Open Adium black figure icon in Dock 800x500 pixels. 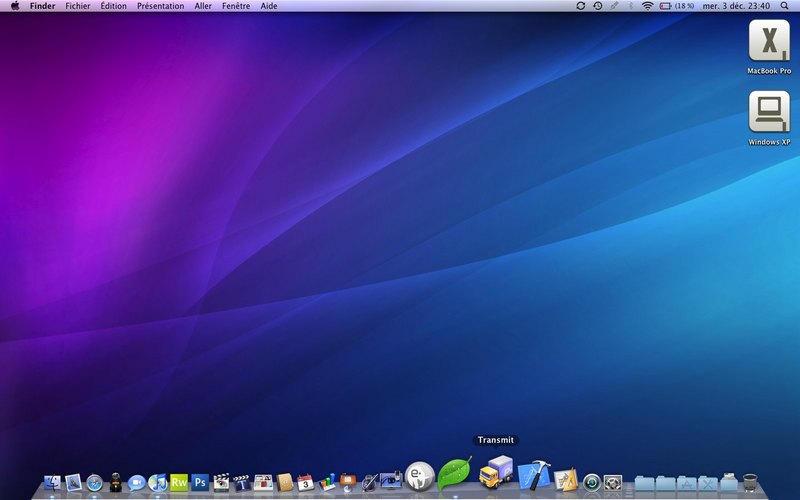click(x=116, y=482)
